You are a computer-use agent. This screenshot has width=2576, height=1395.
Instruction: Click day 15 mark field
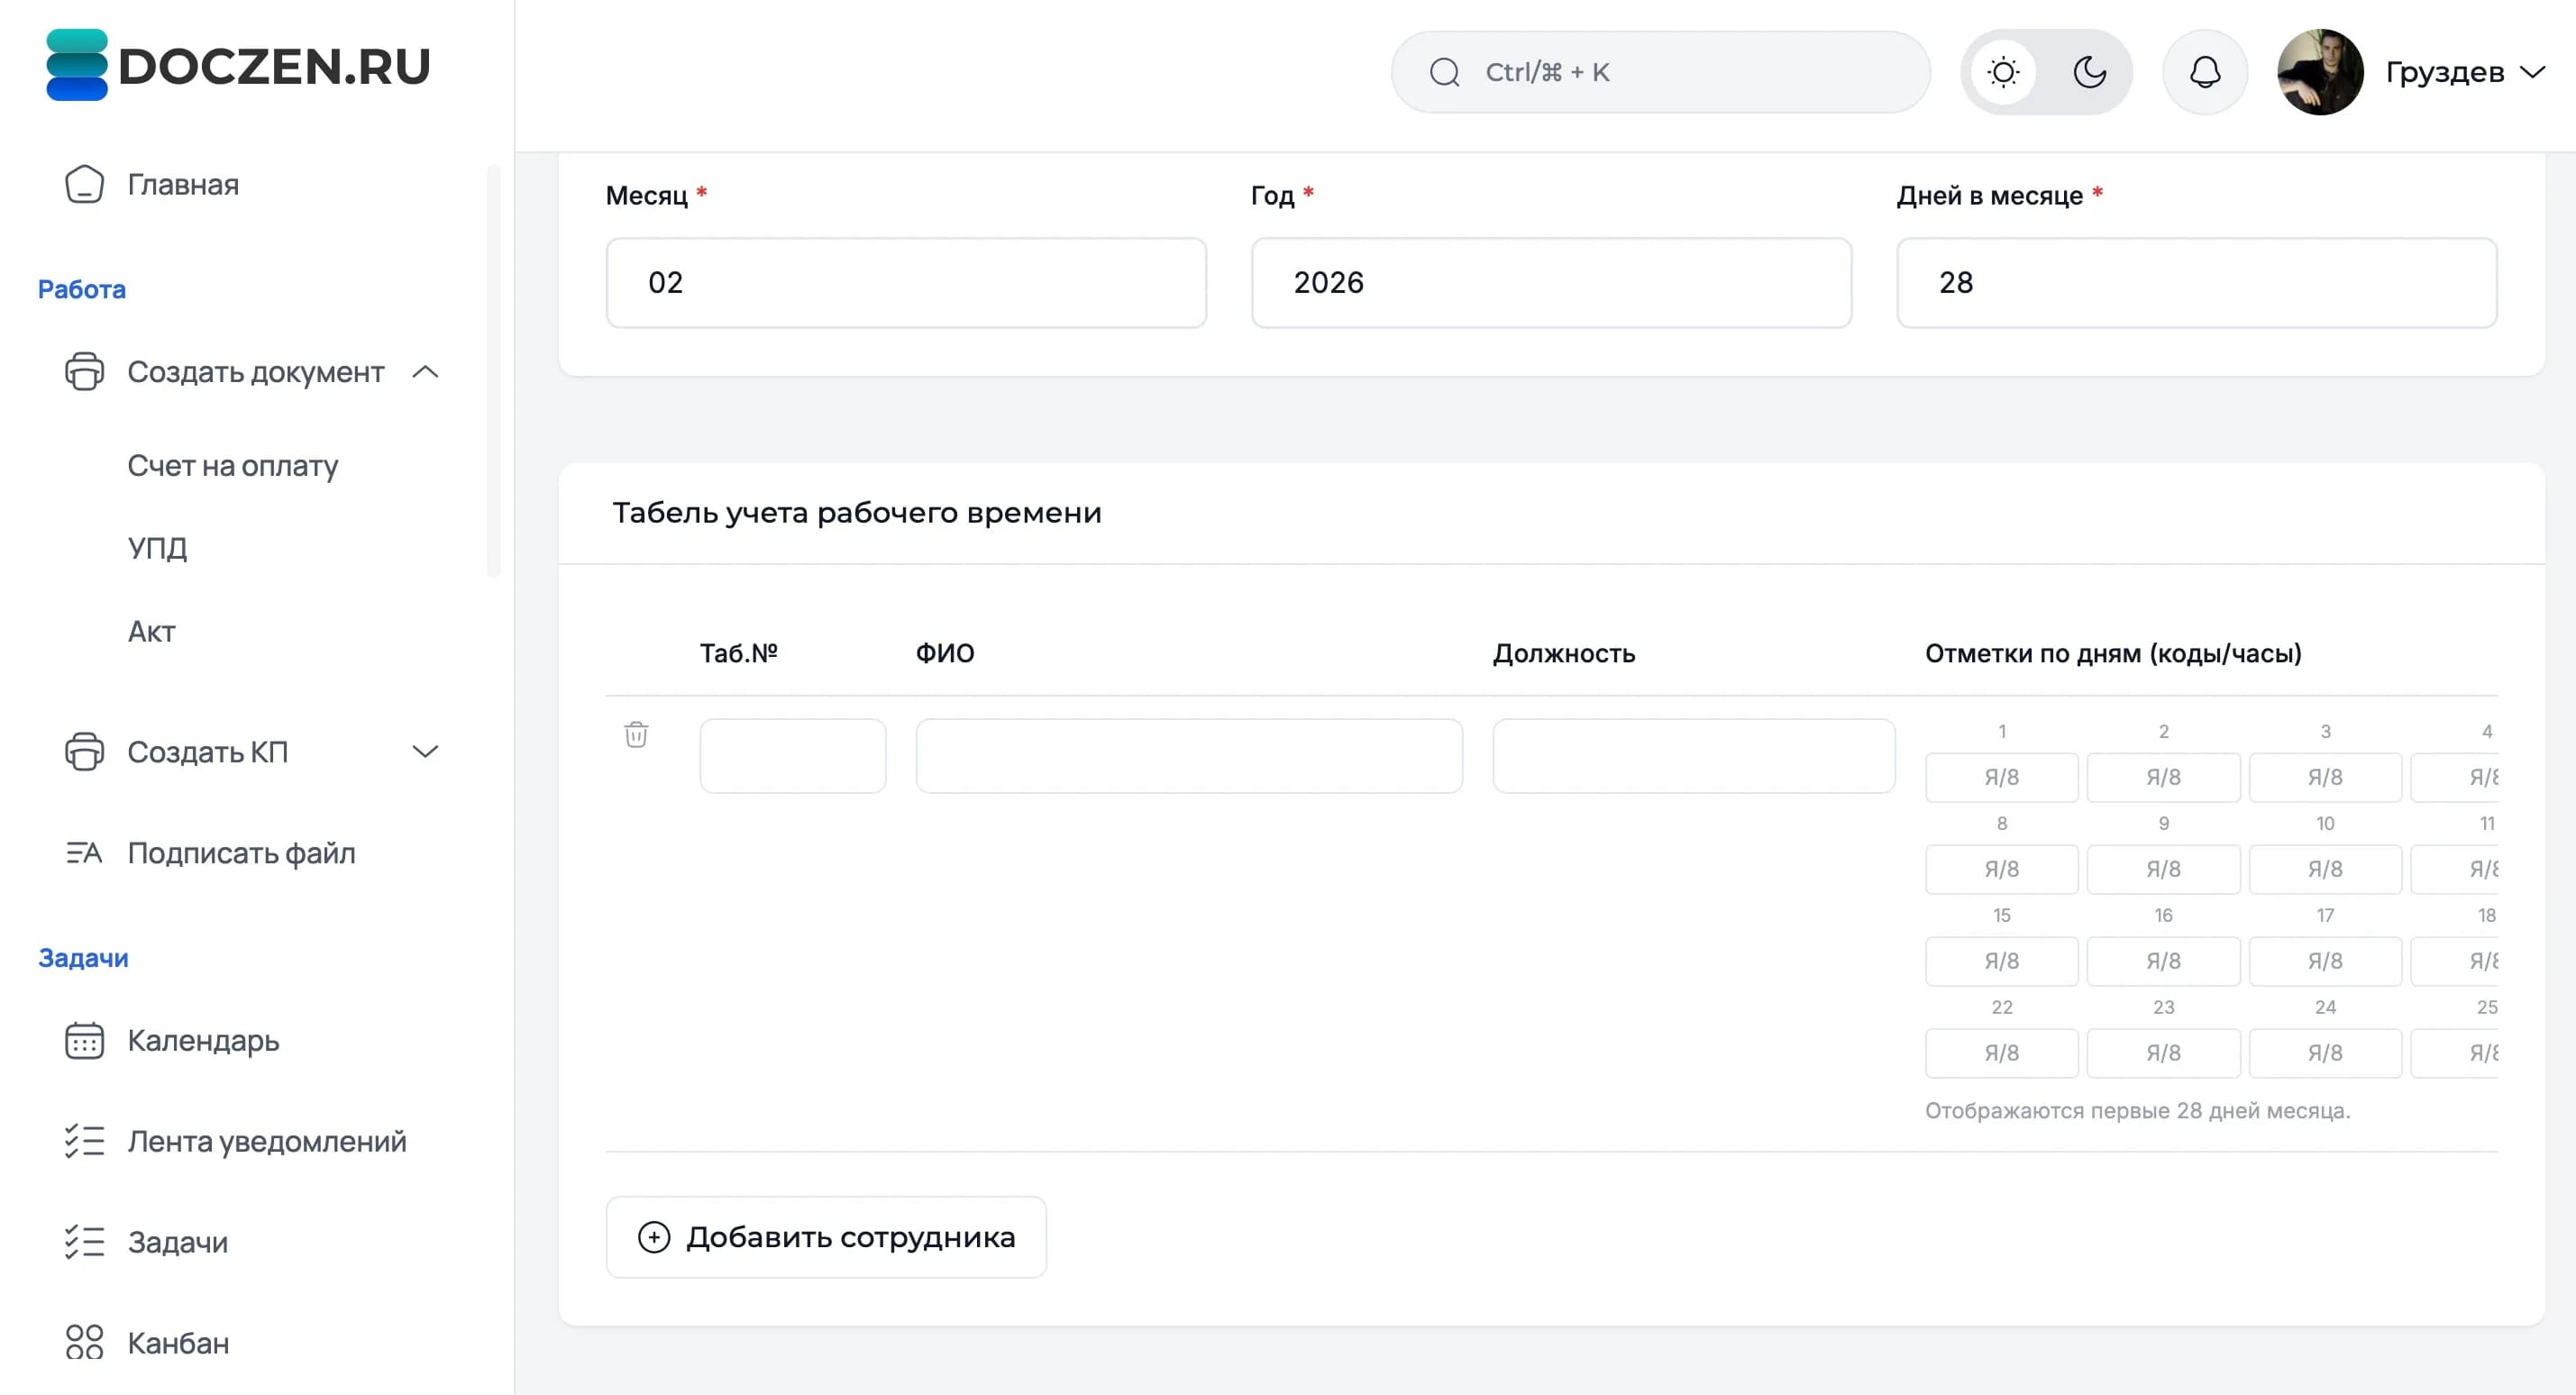2001,961
